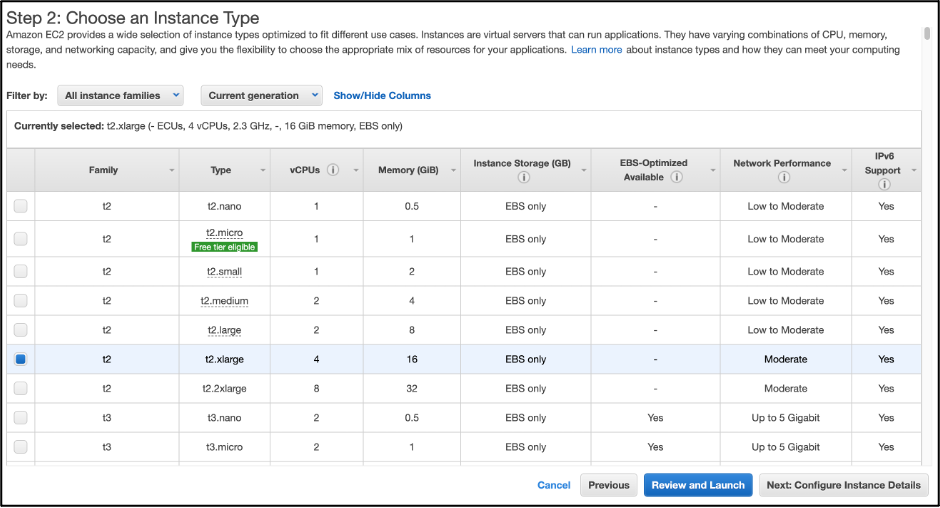
Task: Sort by the Family column arrow
Action: 171,170
